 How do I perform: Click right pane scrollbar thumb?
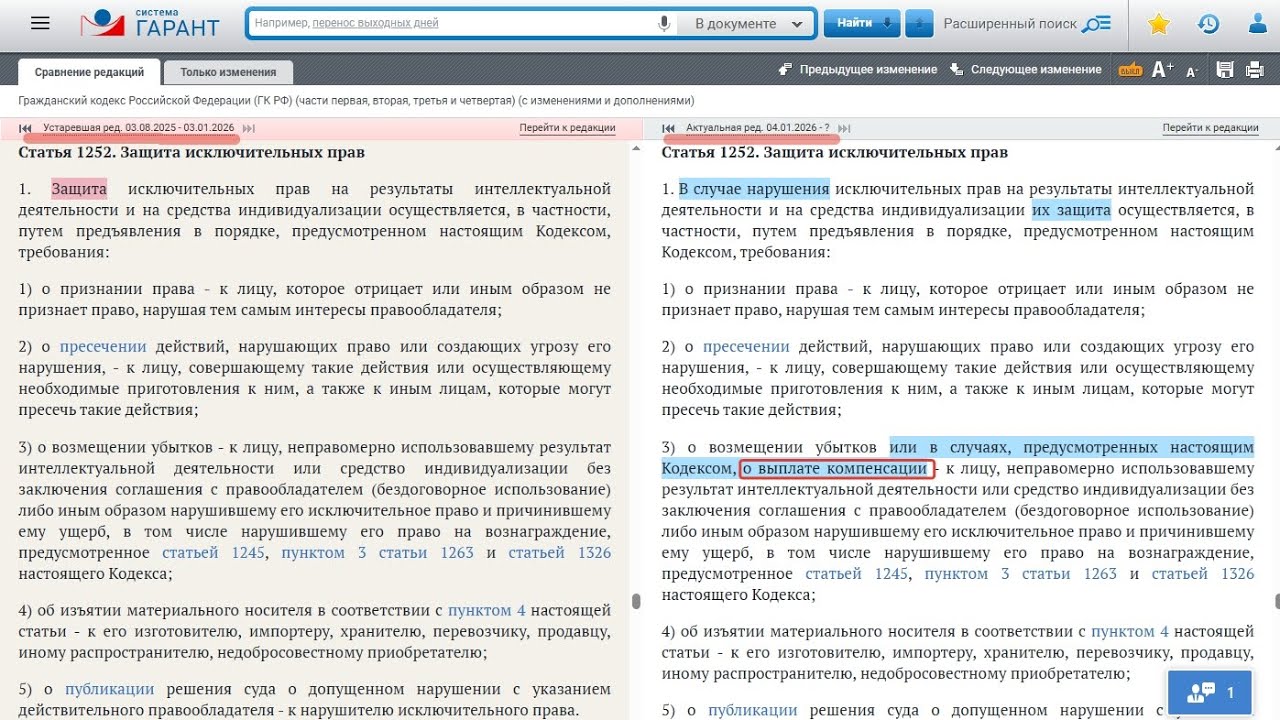click(1276, 601)
